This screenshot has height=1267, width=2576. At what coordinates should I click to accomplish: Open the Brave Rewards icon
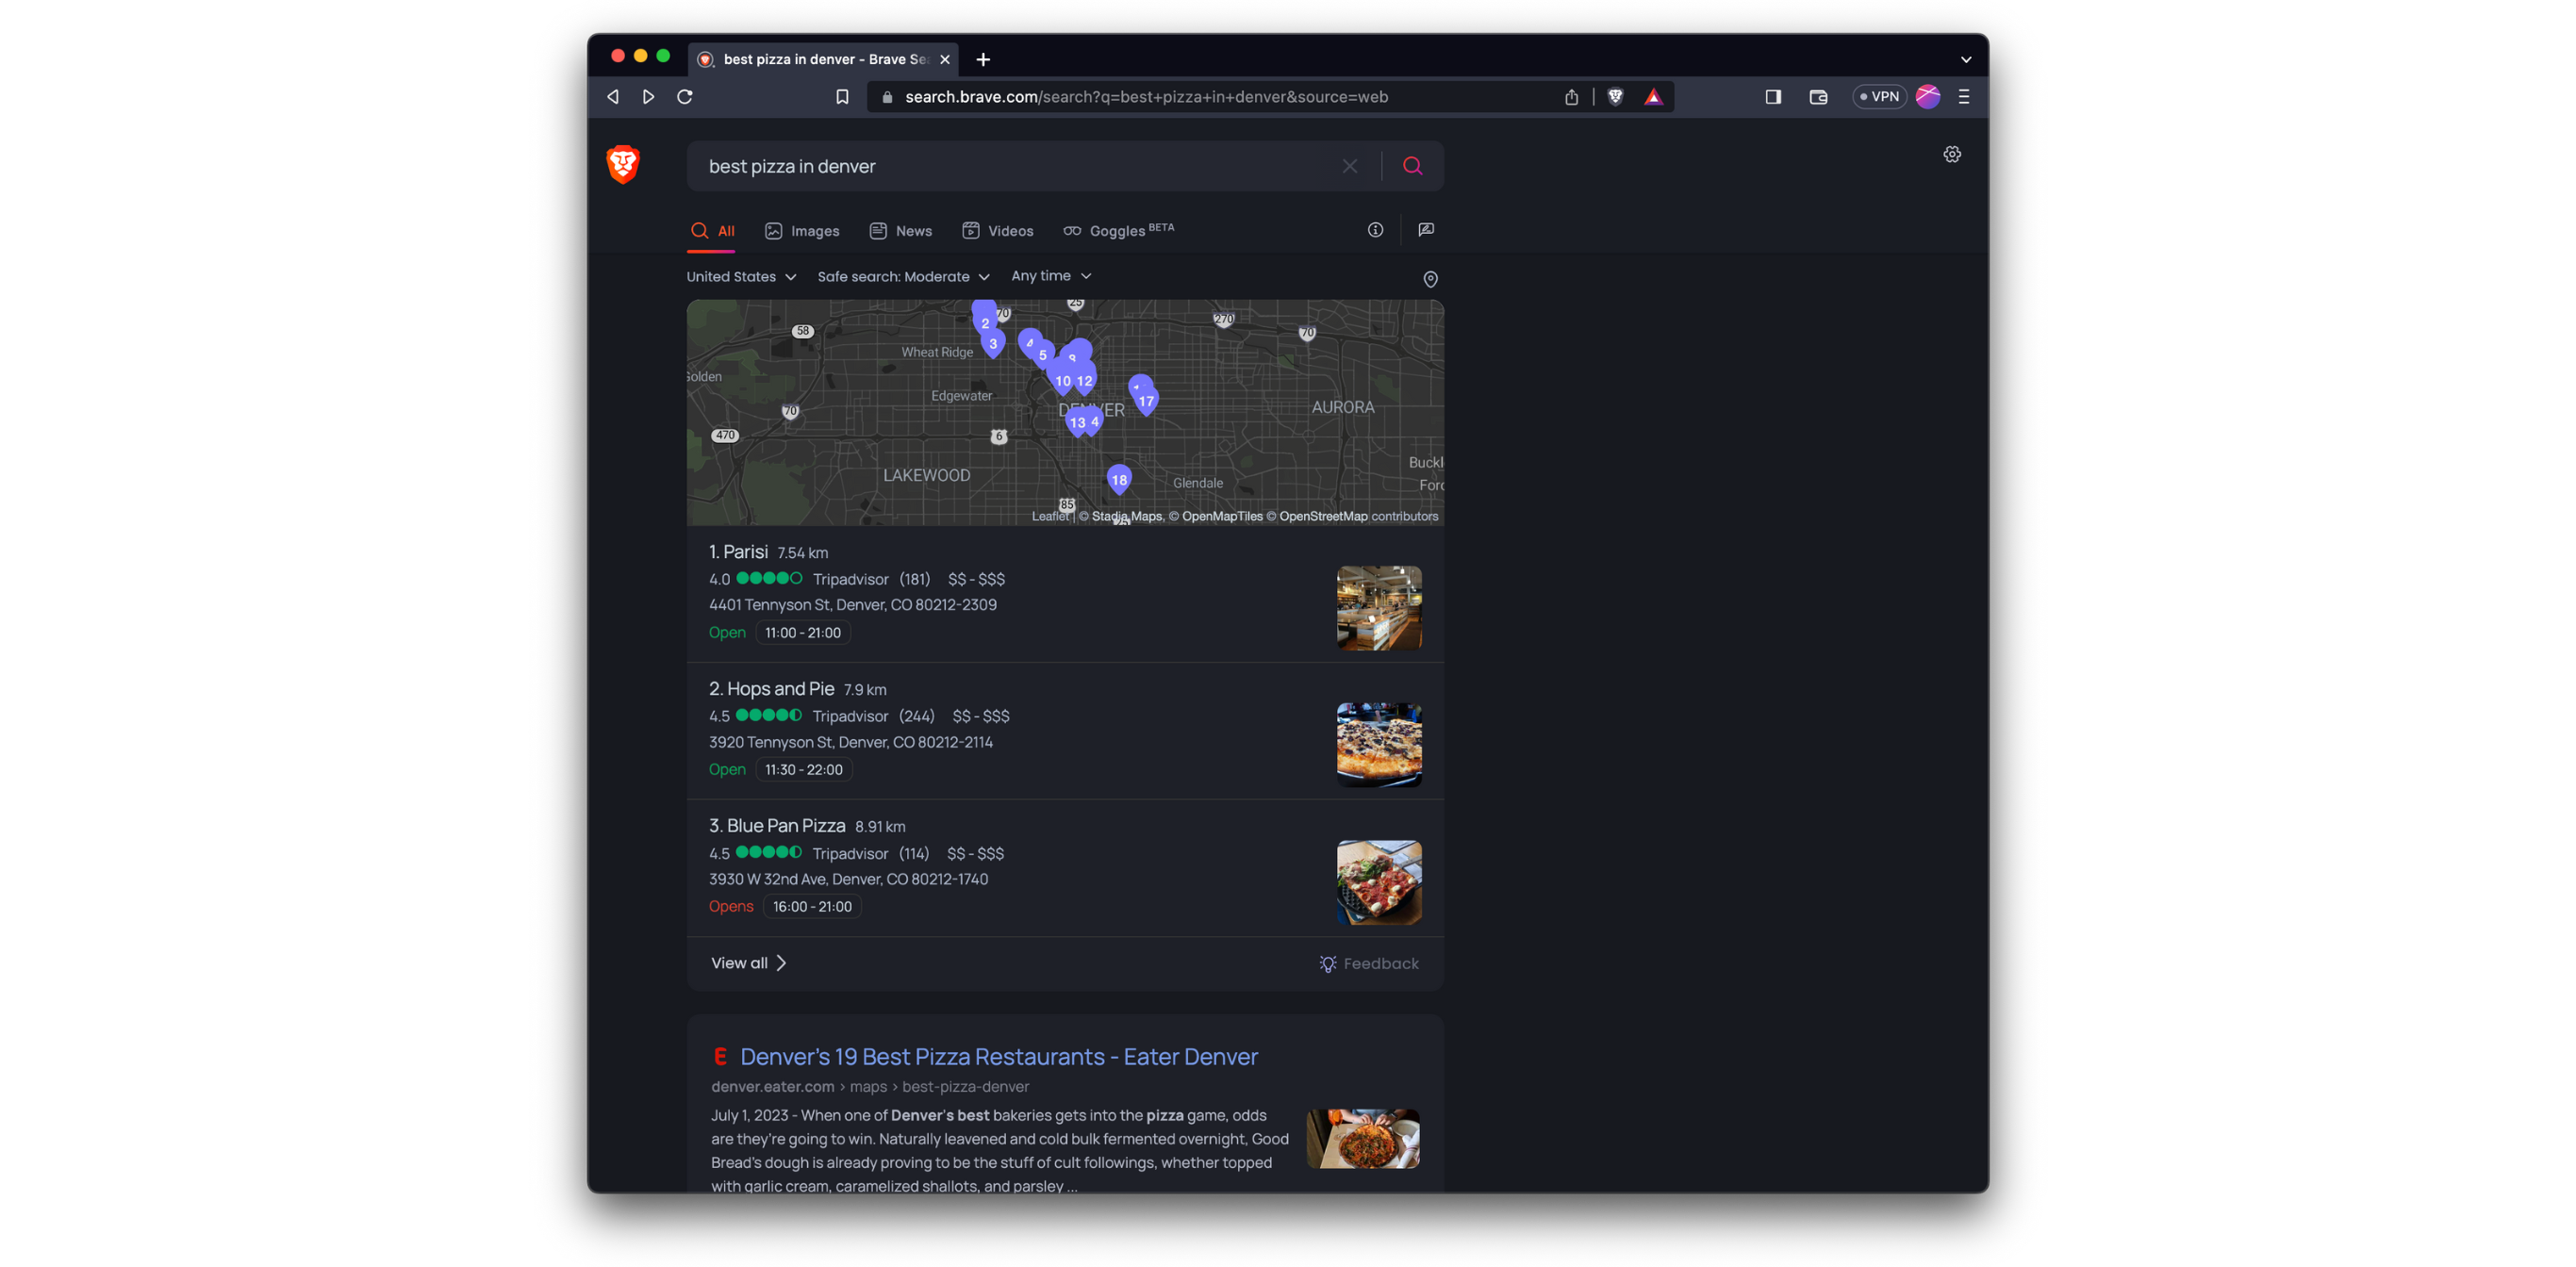pos(1654,96)
